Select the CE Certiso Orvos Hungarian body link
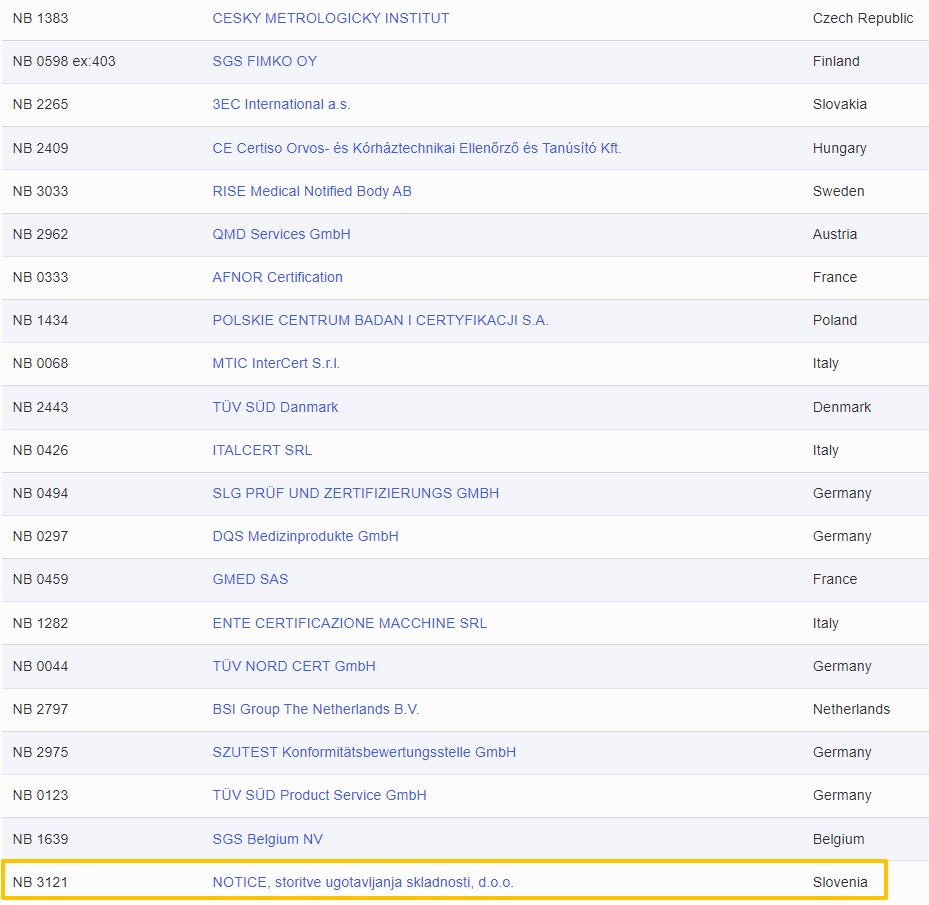The image size is (929, 905). click(x=416, y=148)
